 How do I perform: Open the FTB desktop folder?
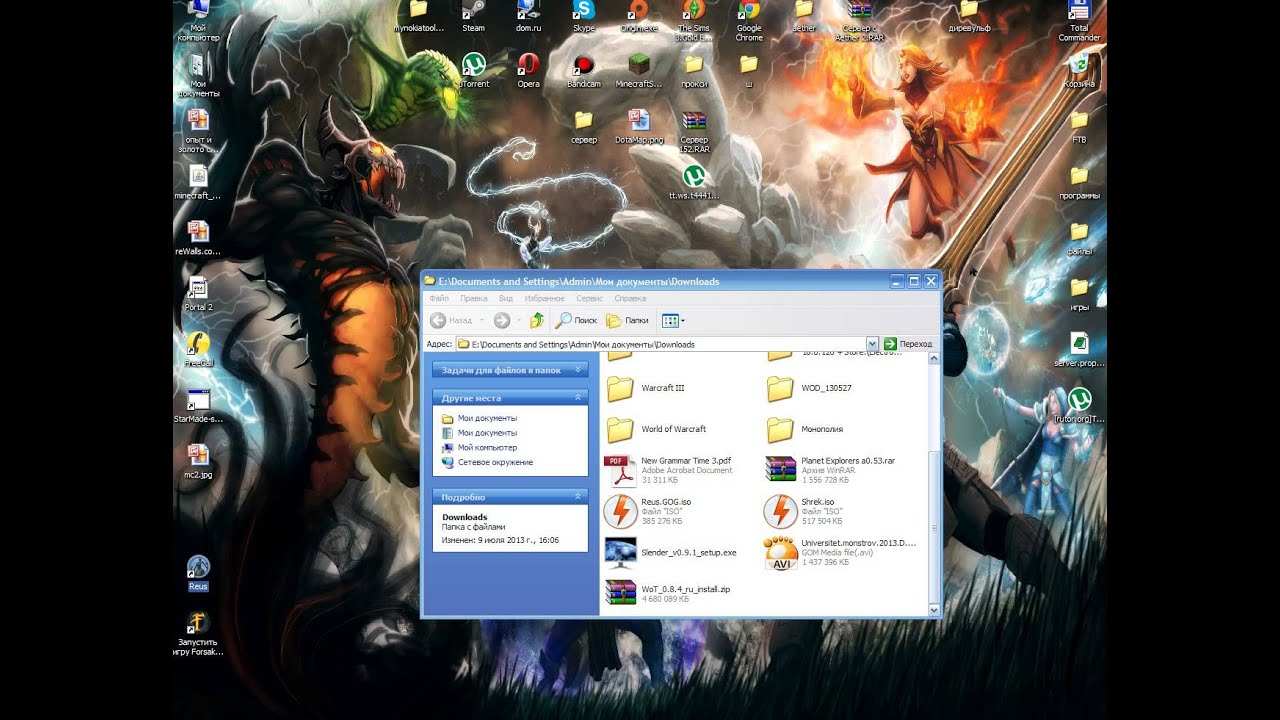click(x=1079, y=127)
